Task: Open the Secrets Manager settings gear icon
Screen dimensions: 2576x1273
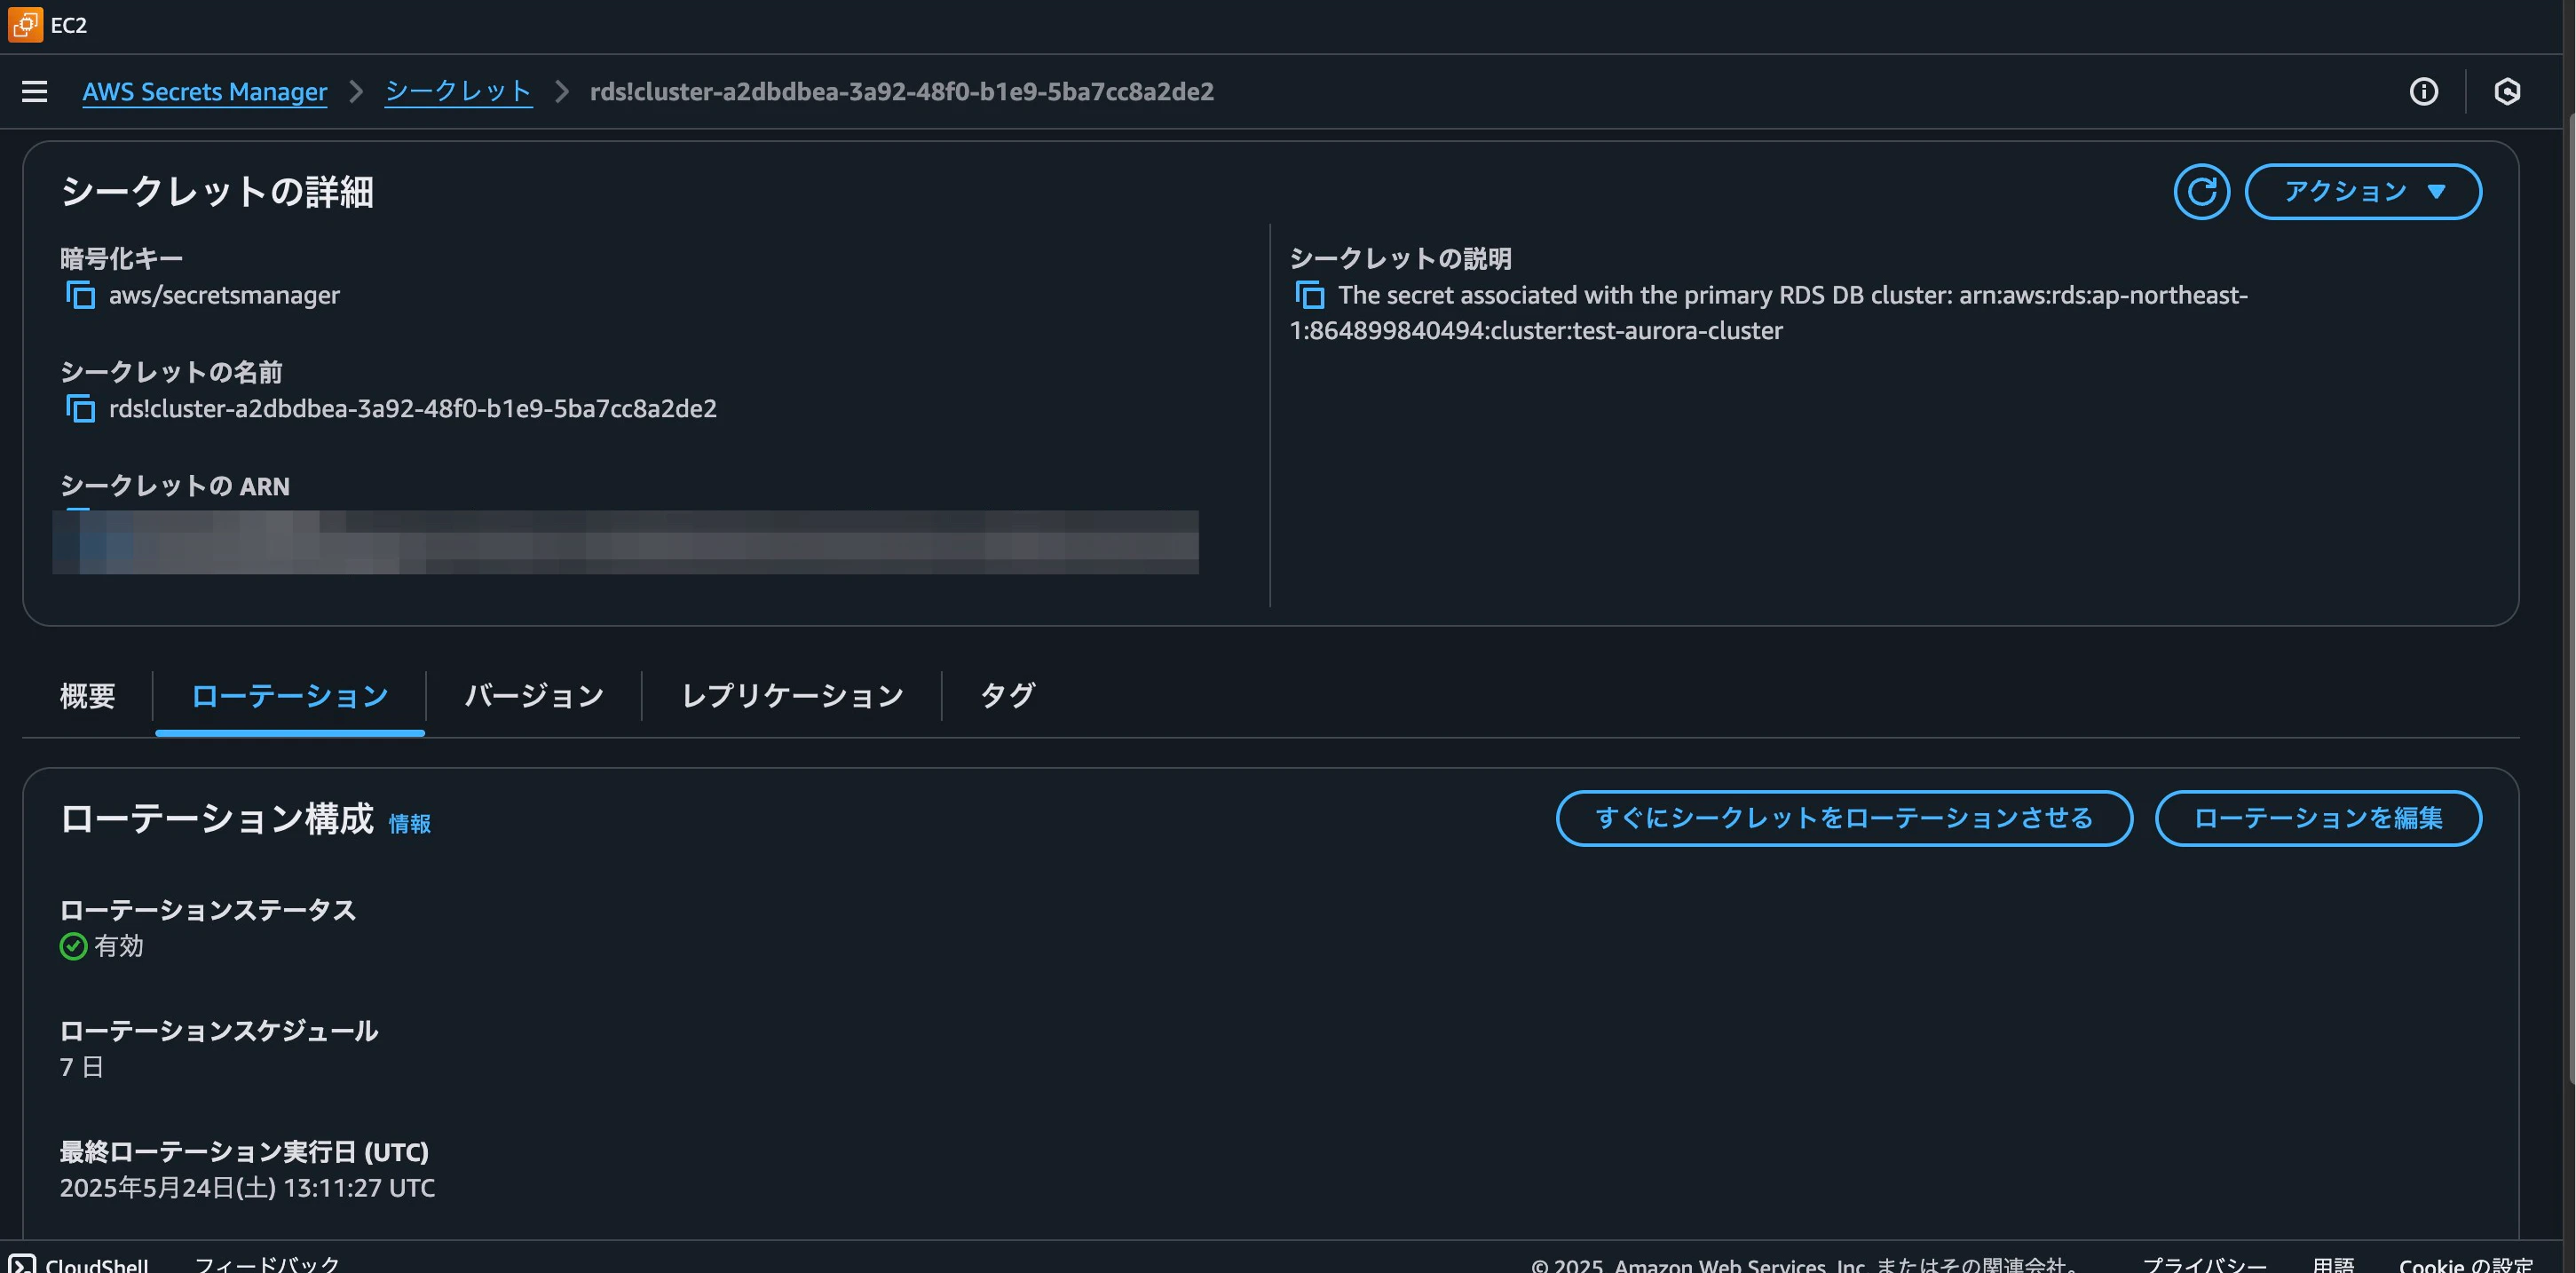Action: tap(2509, 91)
